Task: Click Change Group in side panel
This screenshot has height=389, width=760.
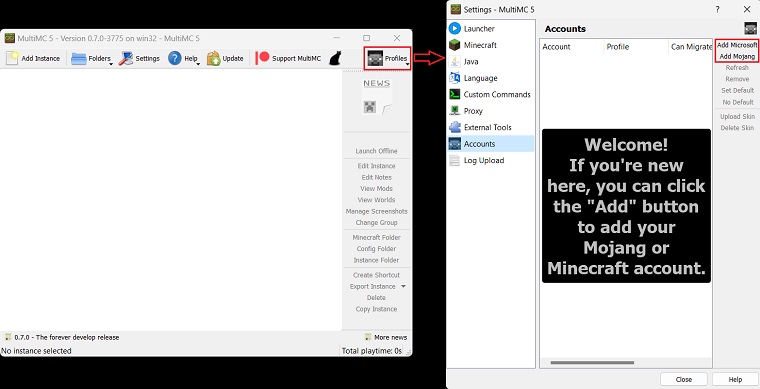Action: point(376,222)
